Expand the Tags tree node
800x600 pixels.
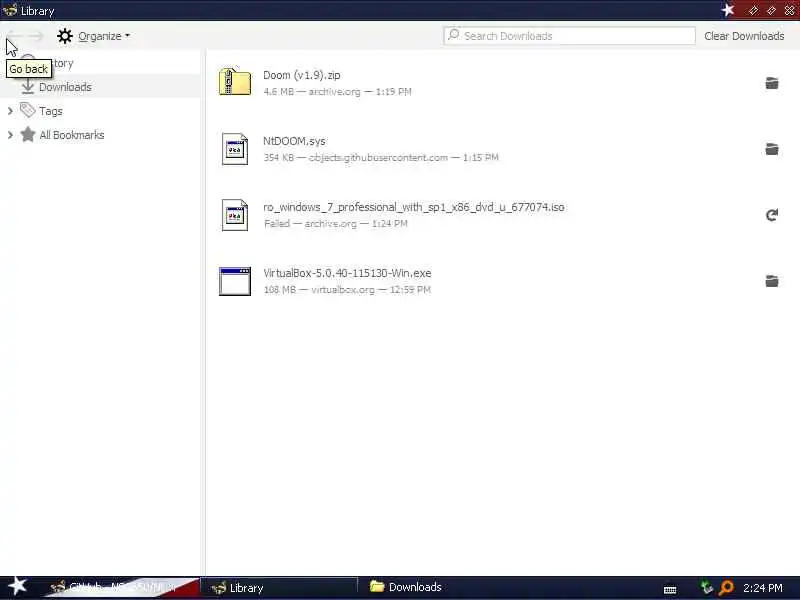[x=10, y=111]
